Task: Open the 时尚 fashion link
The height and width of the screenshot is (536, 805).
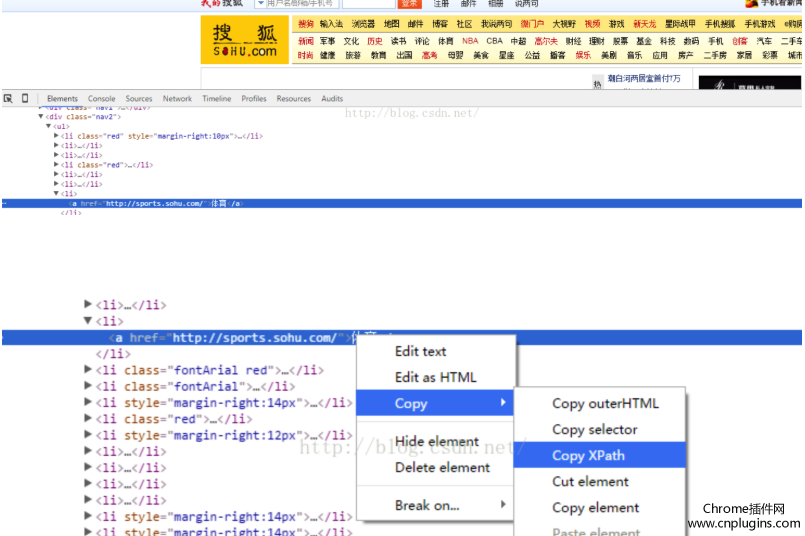Action: pyautogui.click(x=305, y=55)
